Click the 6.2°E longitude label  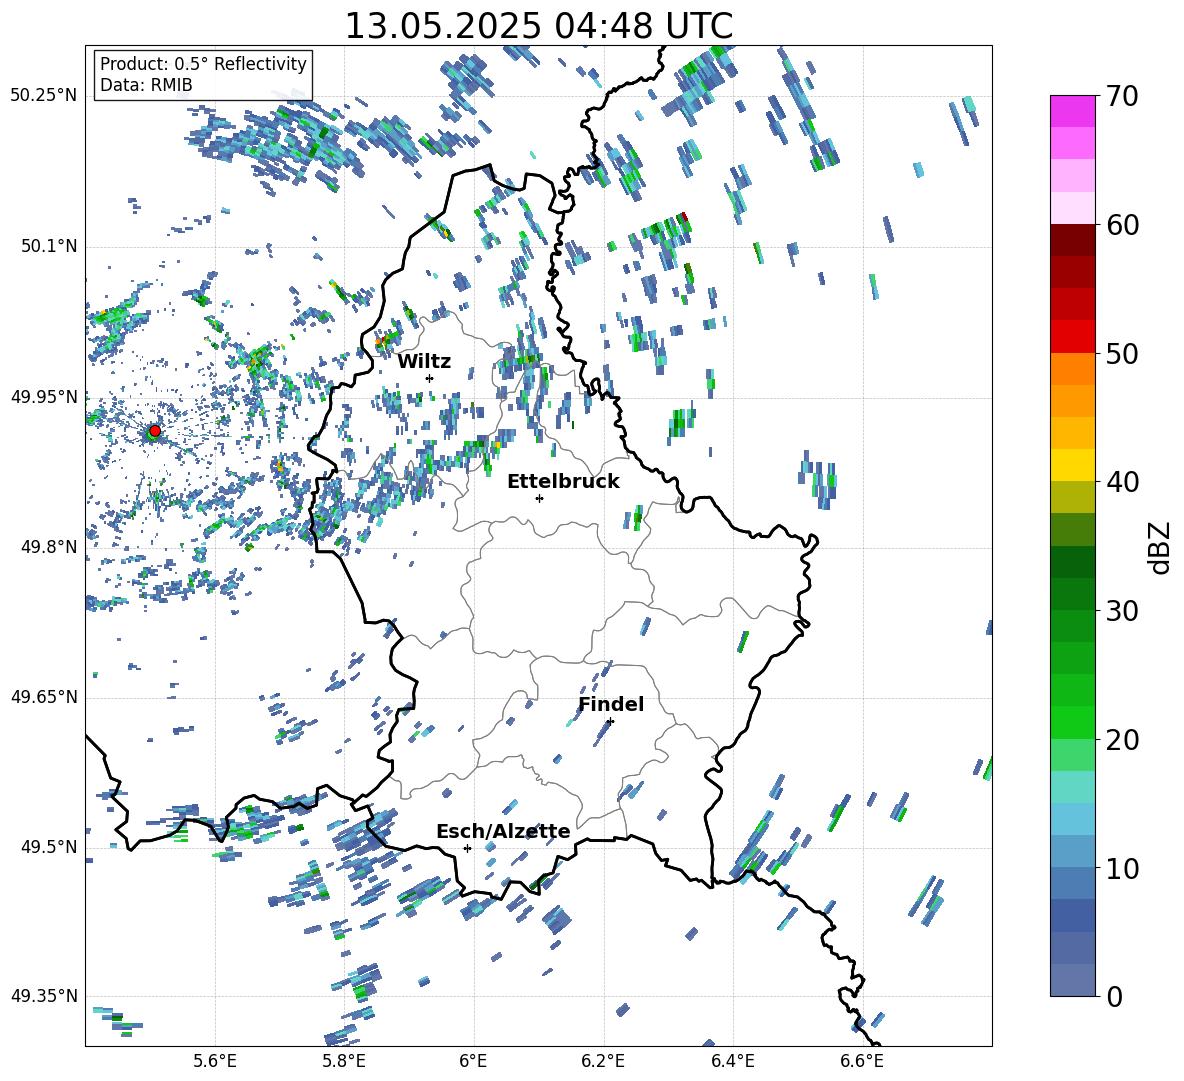[603, 1061]
